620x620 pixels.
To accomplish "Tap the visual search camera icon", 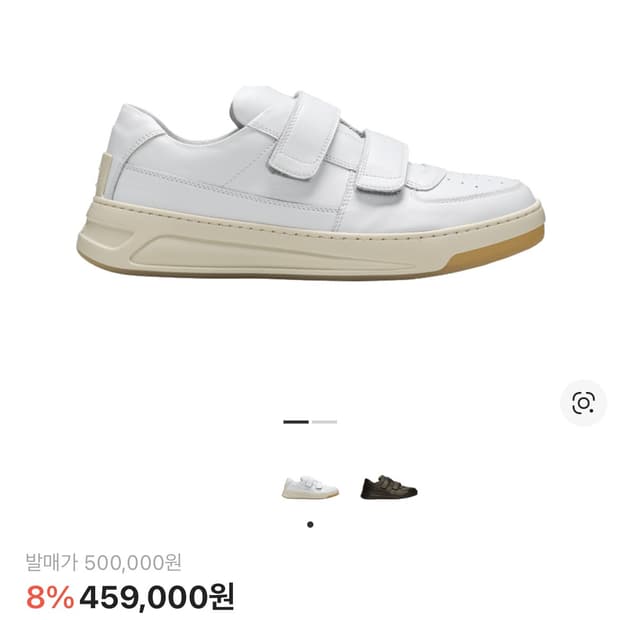I will tap(583, 403).
